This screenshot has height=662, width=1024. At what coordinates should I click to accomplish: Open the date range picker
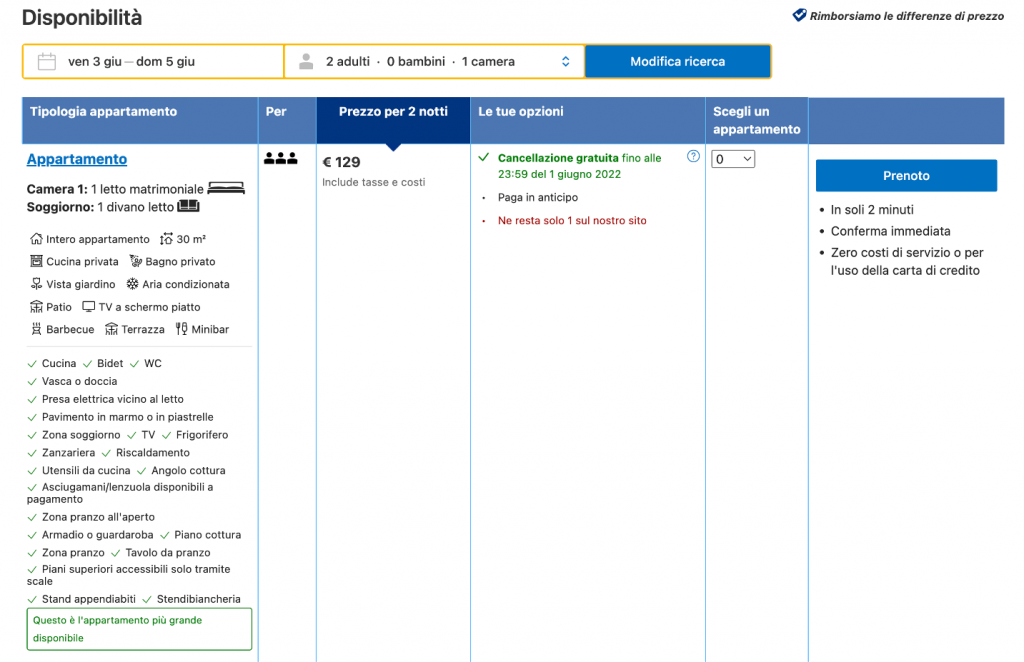tap(153, 62)
